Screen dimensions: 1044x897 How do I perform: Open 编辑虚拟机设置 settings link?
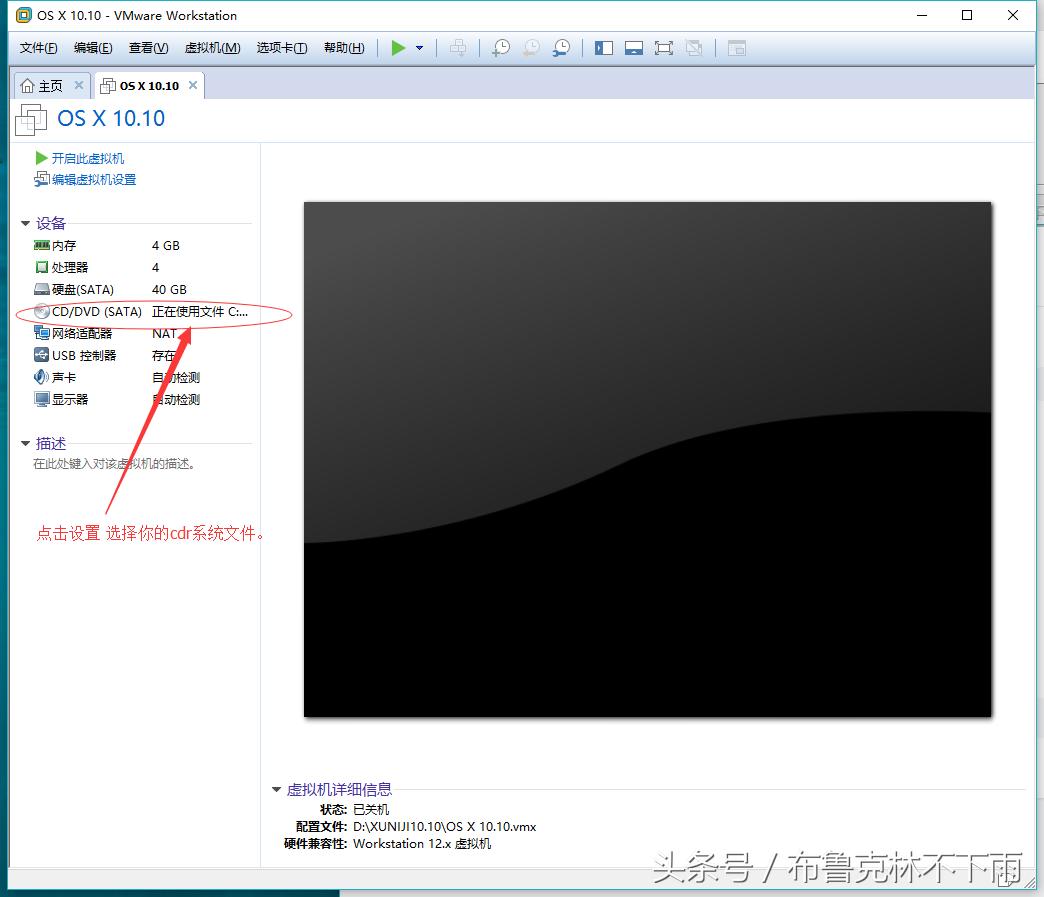click(92, 179)
